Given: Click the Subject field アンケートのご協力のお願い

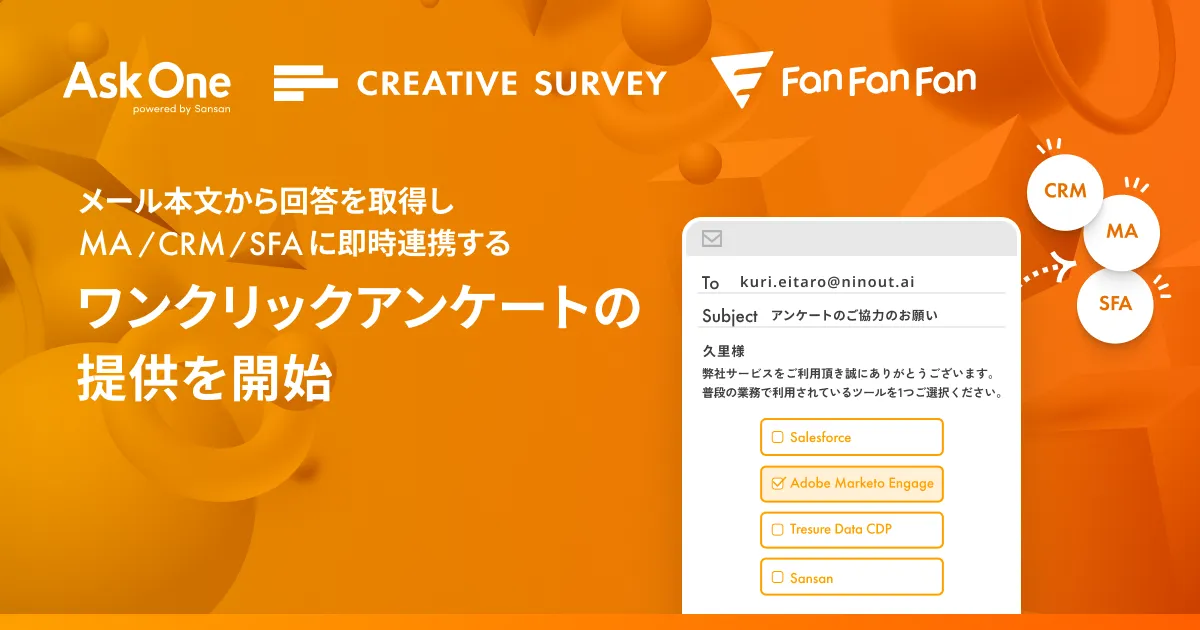Looking at the screenshot, I should (854, 316).
